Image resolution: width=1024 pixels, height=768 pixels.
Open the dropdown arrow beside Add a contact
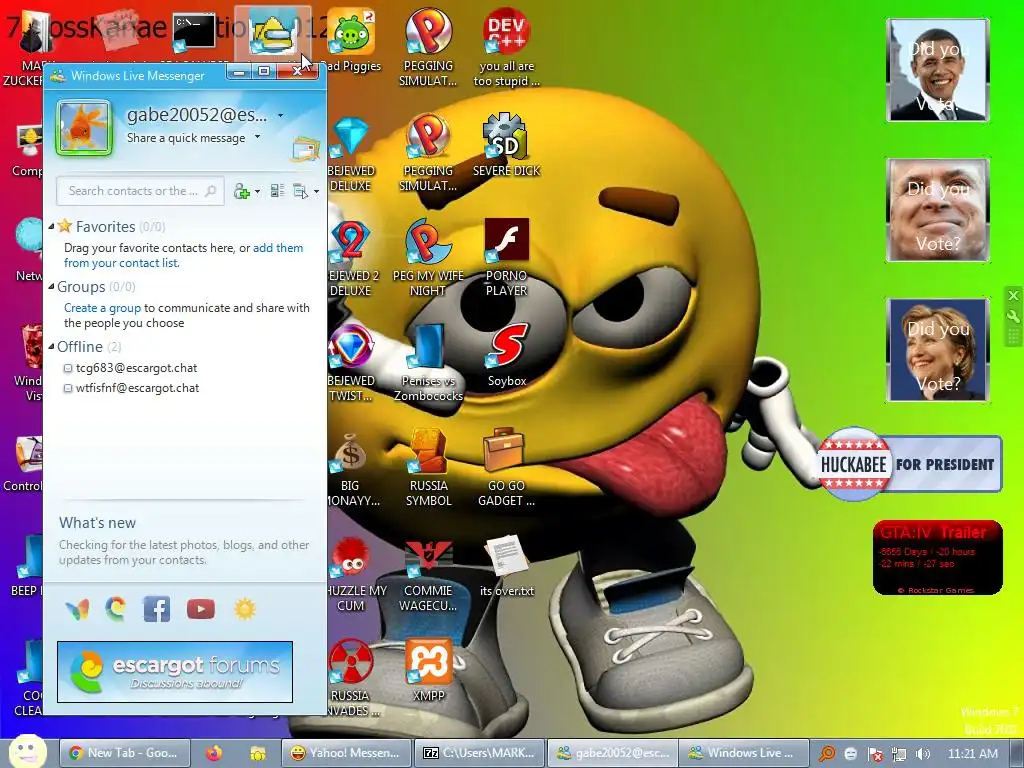pyautogui.click(x=257, y=191)
